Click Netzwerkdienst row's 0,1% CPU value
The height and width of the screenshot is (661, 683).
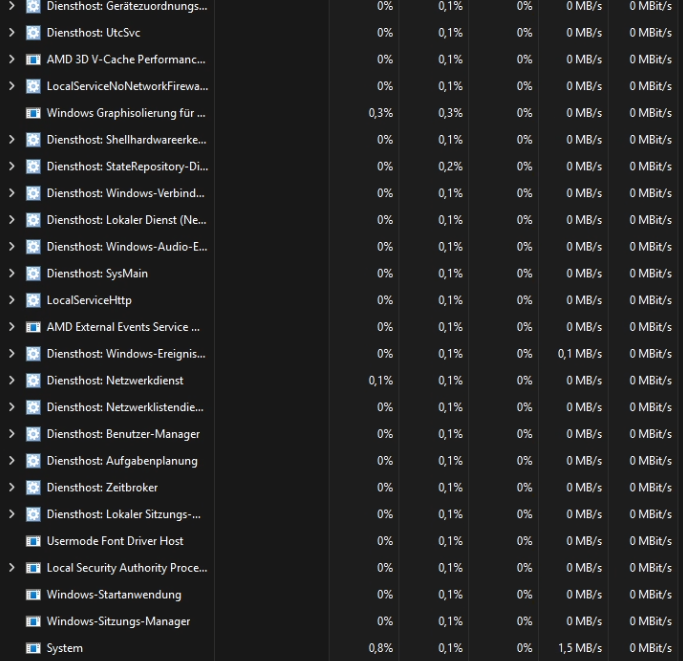(381, 380)
